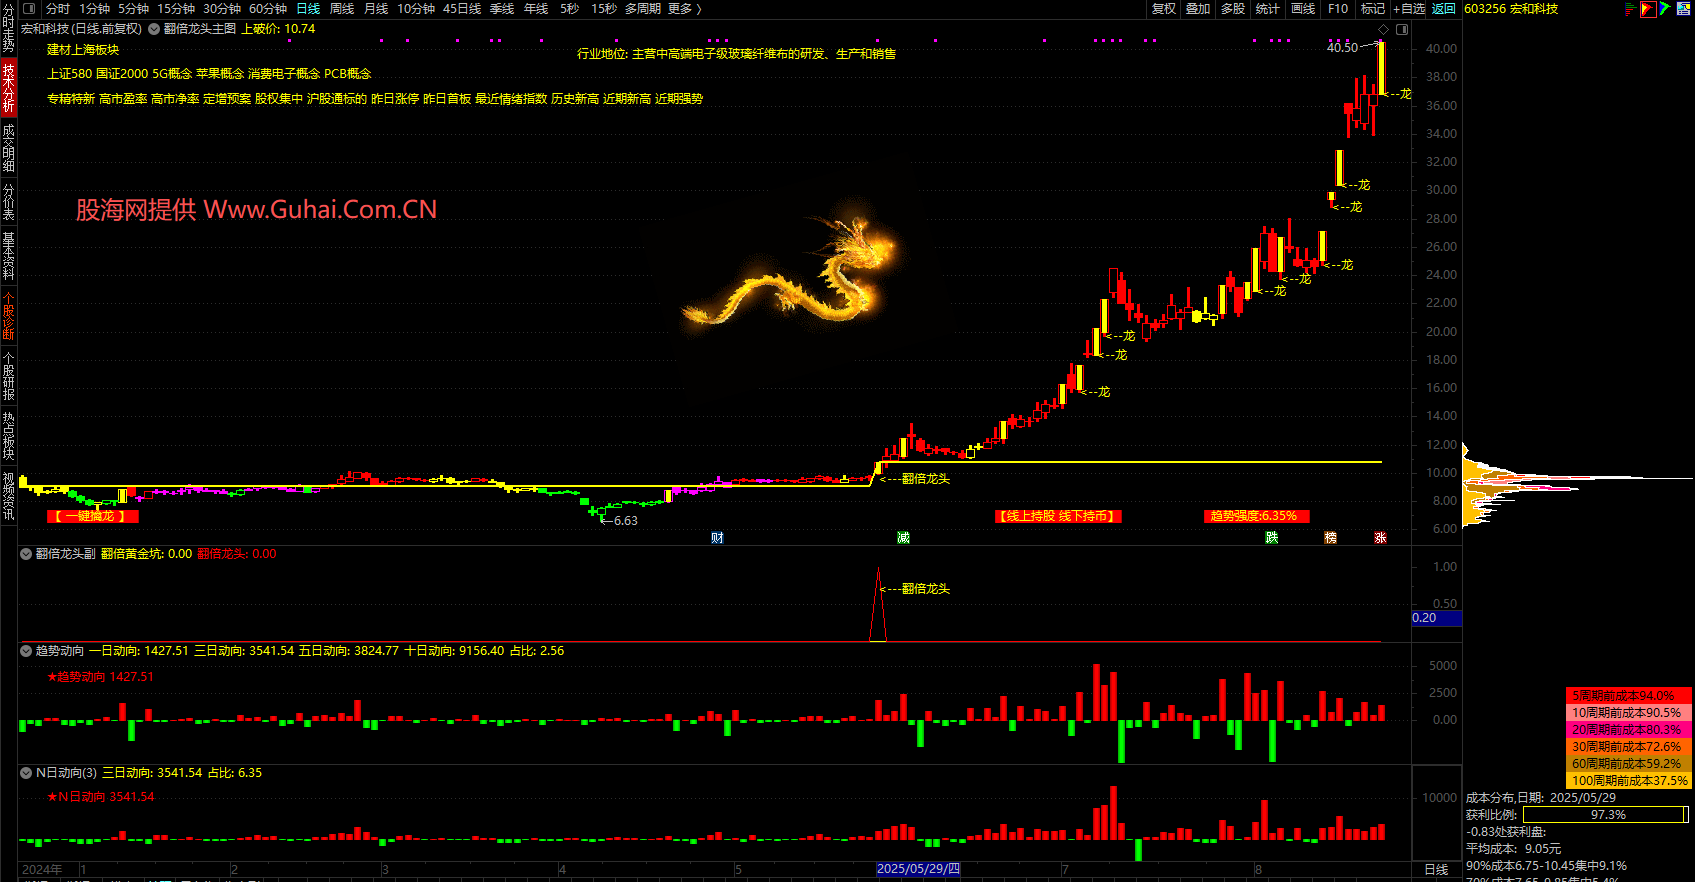Click the 2025/05/29/四 date marker on the timeline
Image resolution: width=1695 pixels, height=882 pixels.
pos(918,869)
